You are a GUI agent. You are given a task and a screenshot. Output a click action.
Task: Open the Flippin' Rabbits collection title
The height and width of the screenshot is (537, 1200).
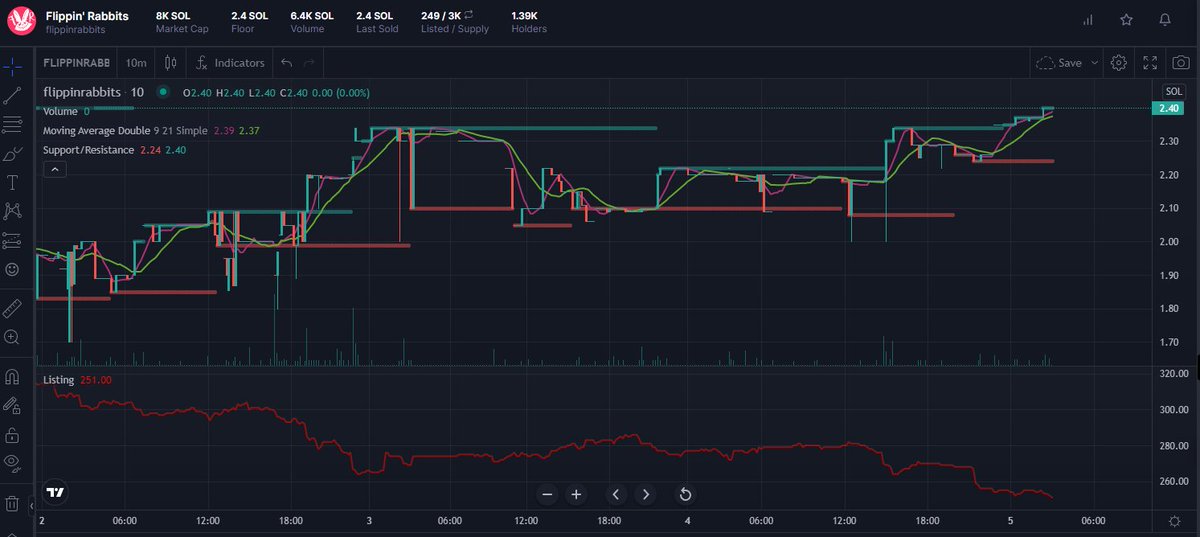(x=87, y=16)
